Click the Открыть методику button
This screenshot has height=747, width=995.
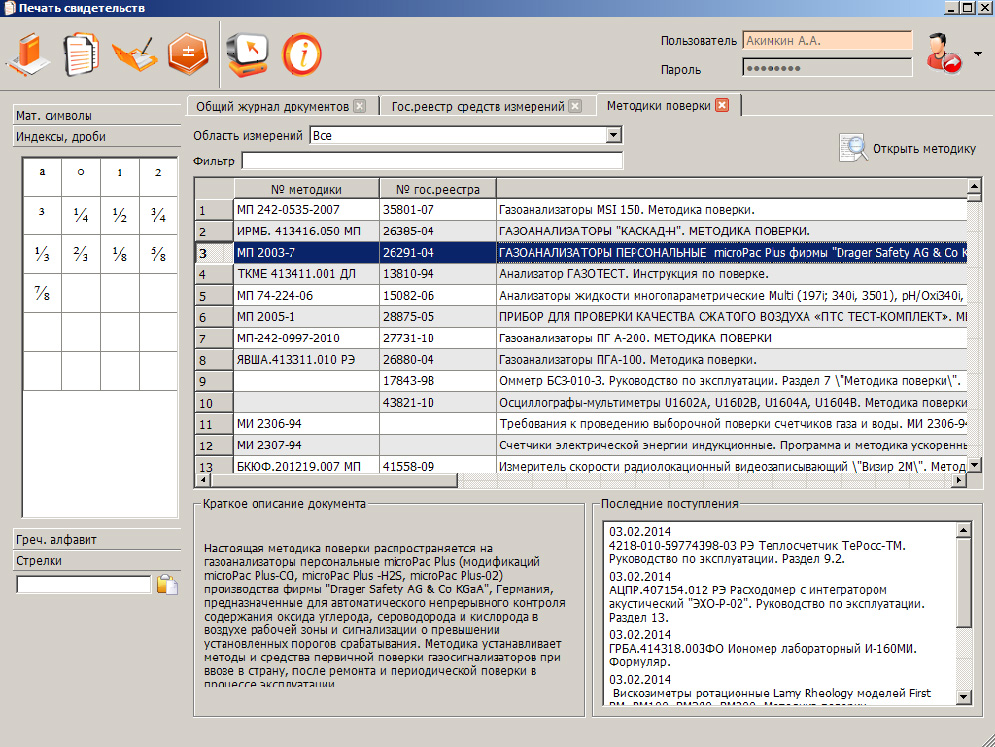[x=909, y=149]
